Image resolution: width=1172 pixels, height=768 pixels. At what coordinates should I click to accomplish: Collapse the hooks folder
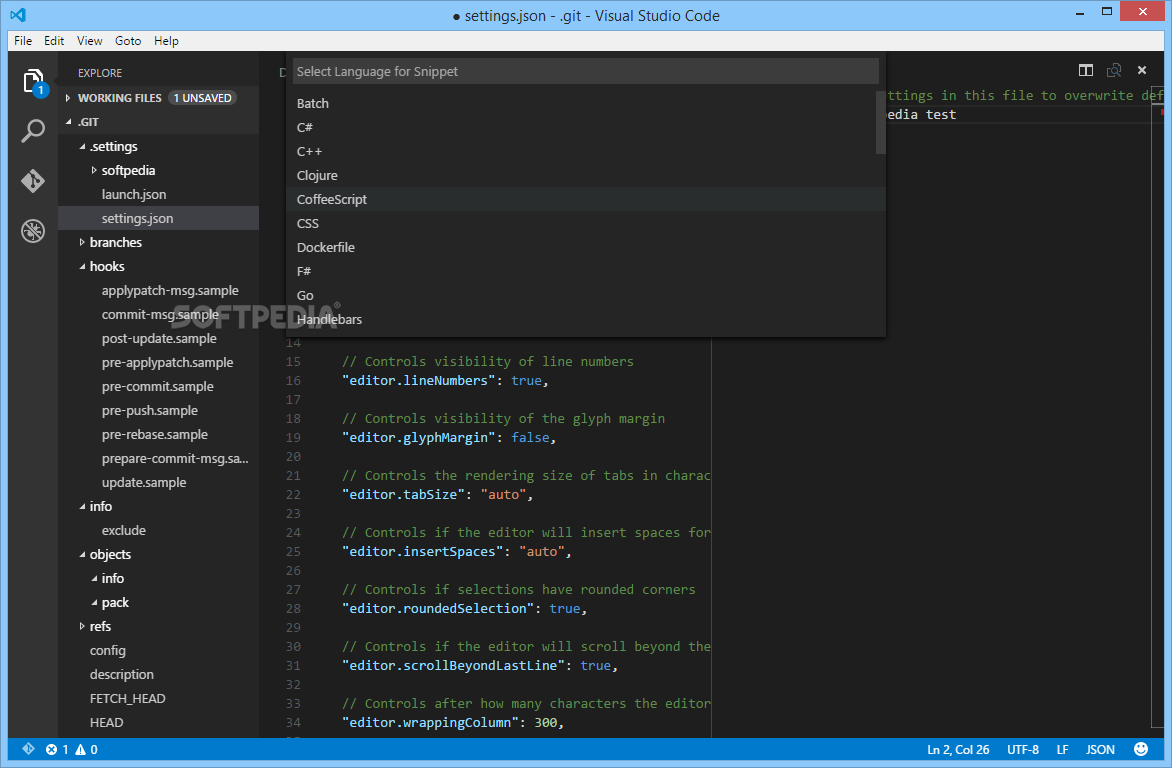point(82,266)
